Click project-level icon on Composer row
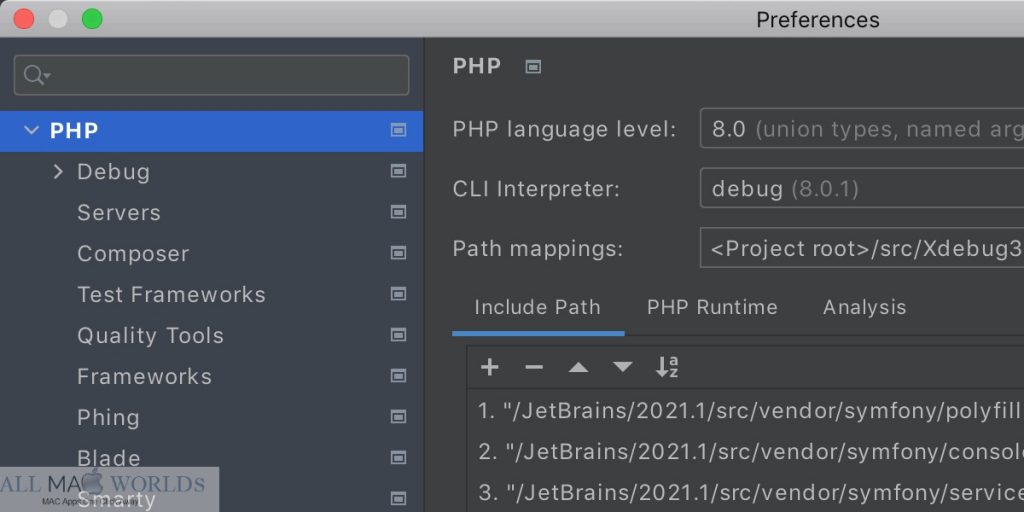This screenshot has height=512, width=1024. click(x=398, y=253)
